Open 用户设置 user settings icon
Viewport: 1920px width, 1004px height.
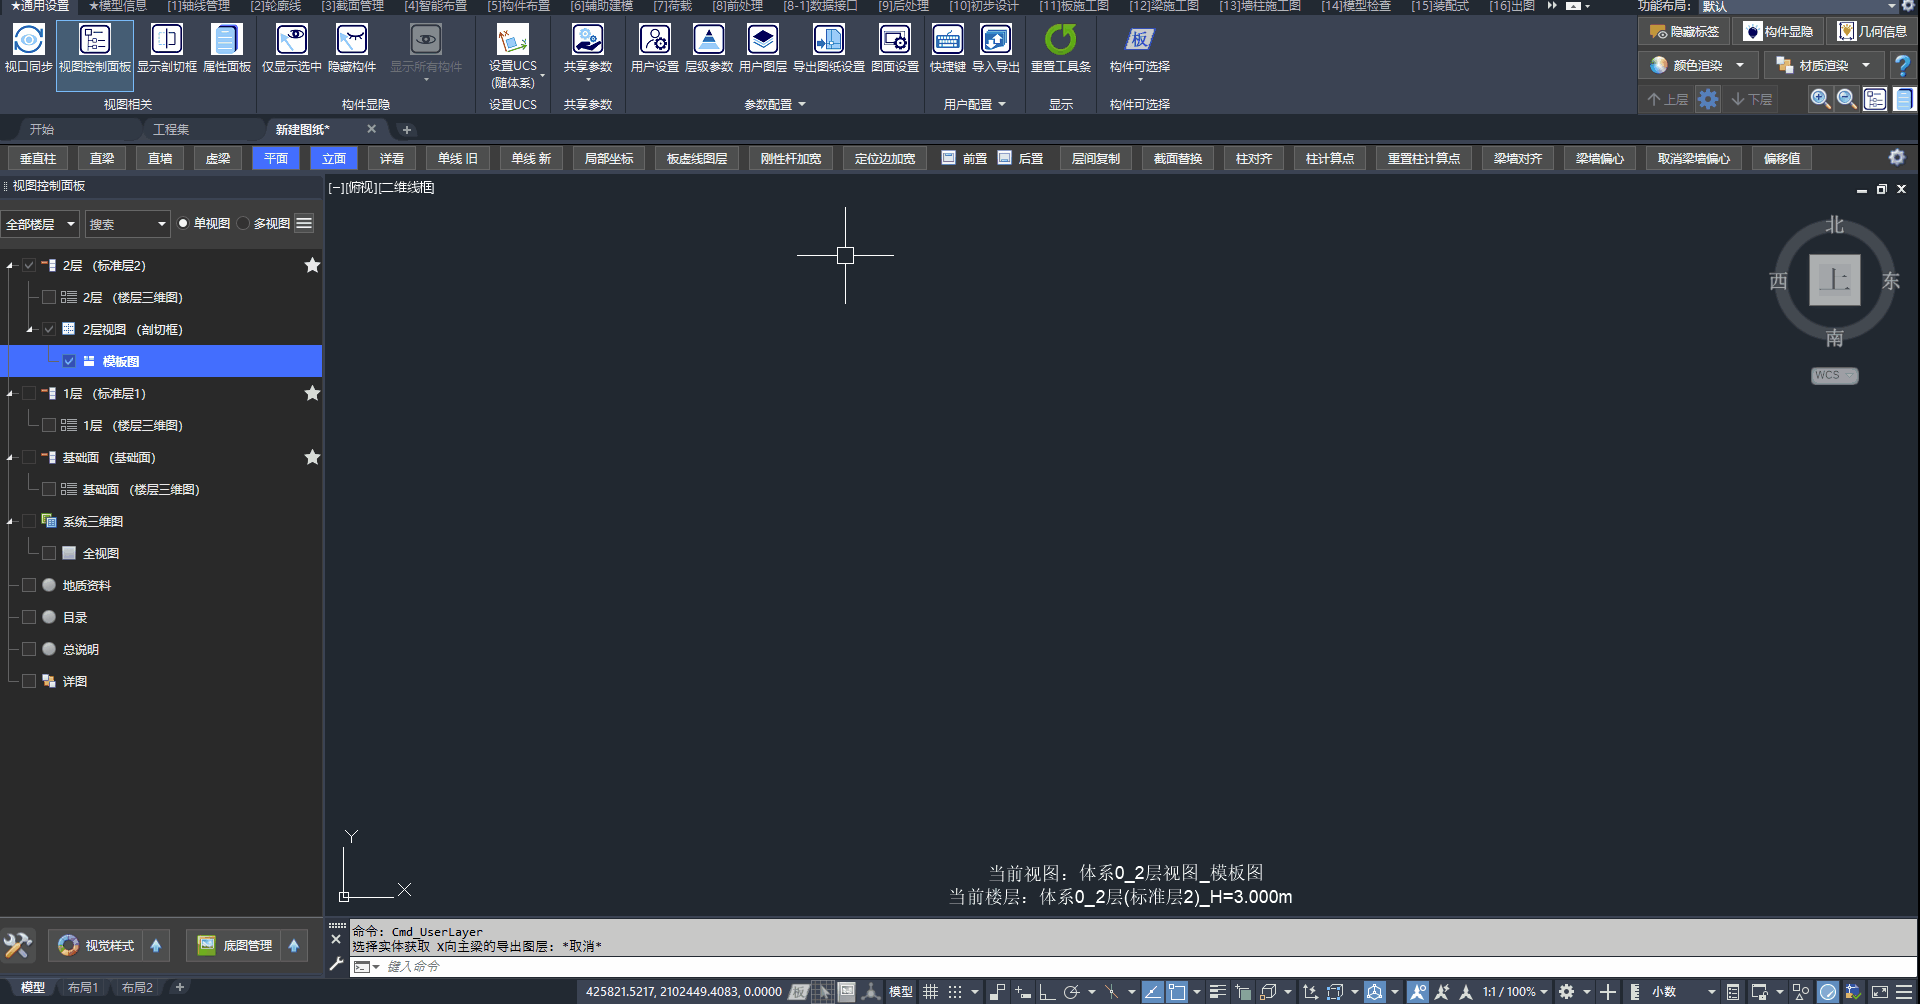coord(655,48)
